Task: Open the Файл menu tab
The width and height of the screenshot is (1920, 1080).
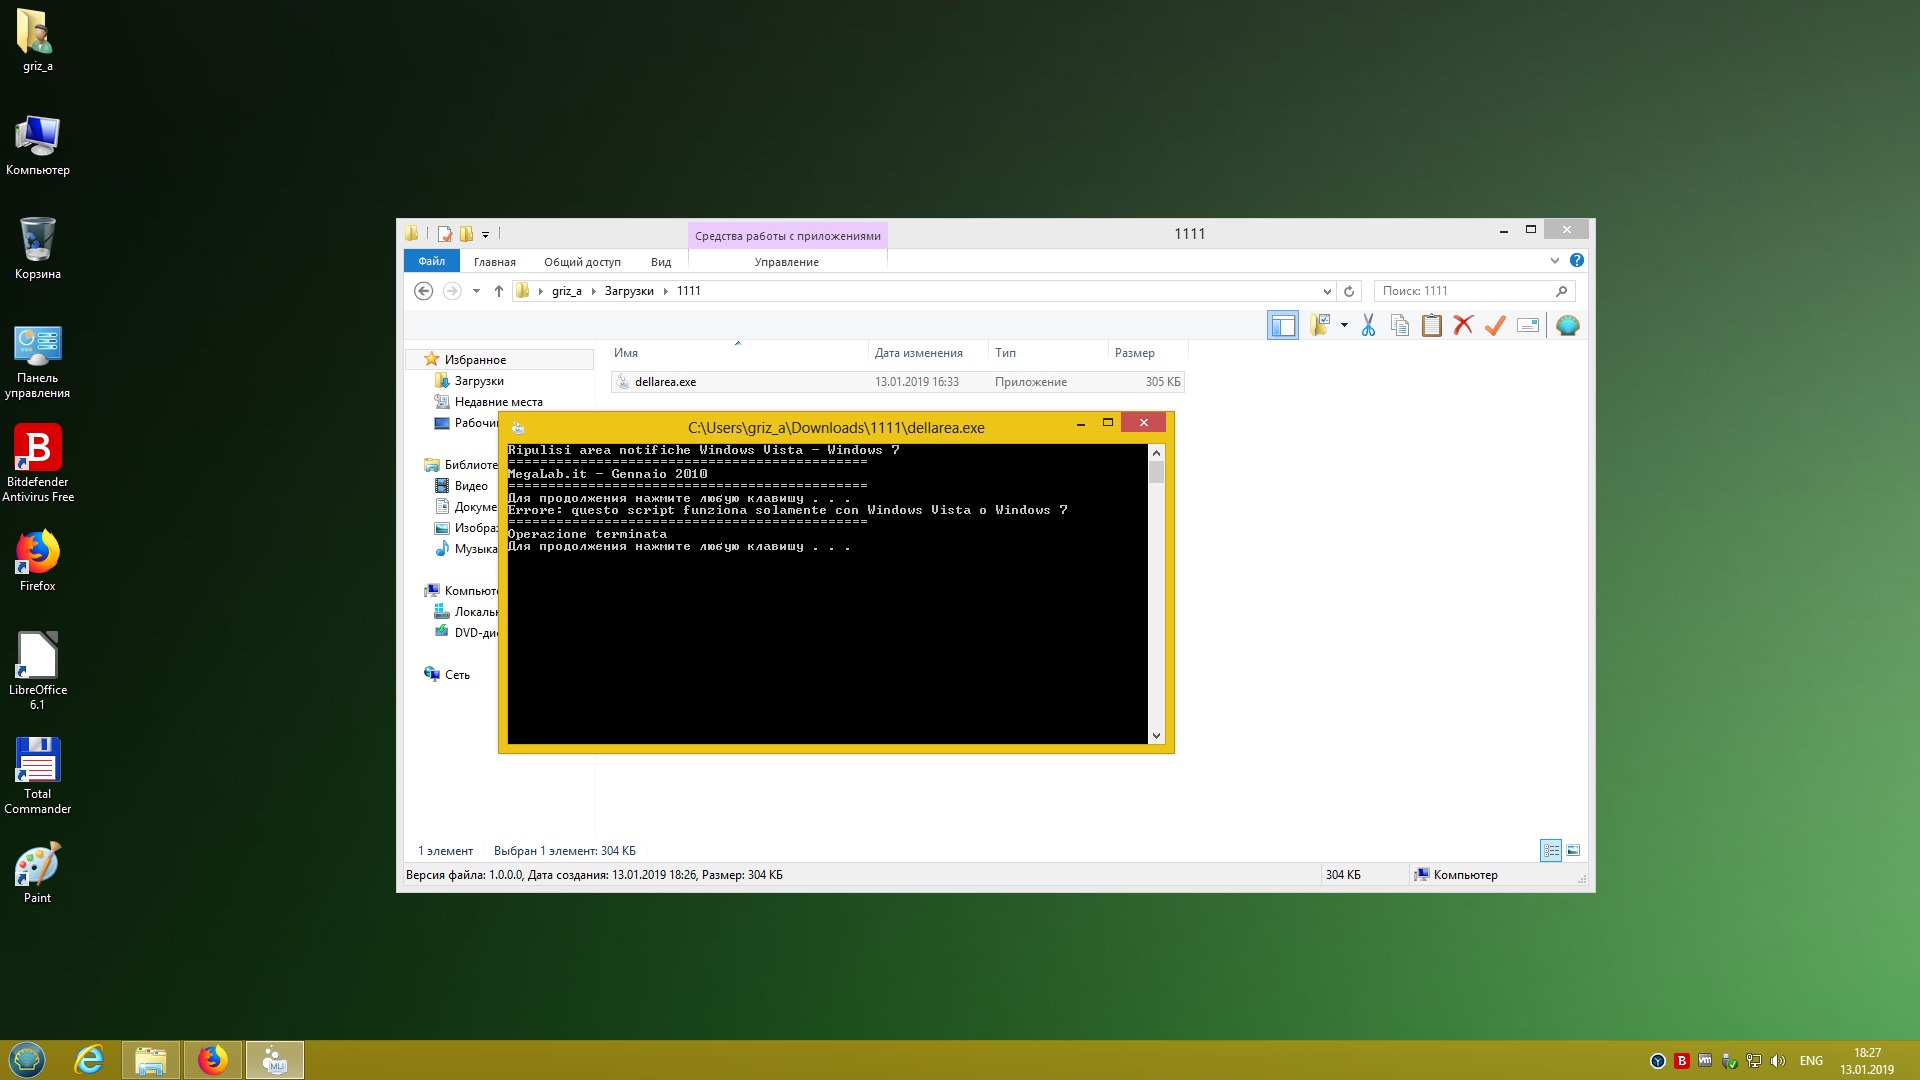Action: 432,261
